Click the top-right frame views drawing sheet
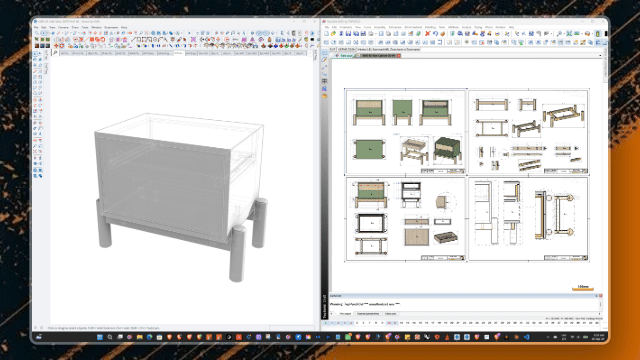Screen dimensions: 640x360 pos(528,132)
